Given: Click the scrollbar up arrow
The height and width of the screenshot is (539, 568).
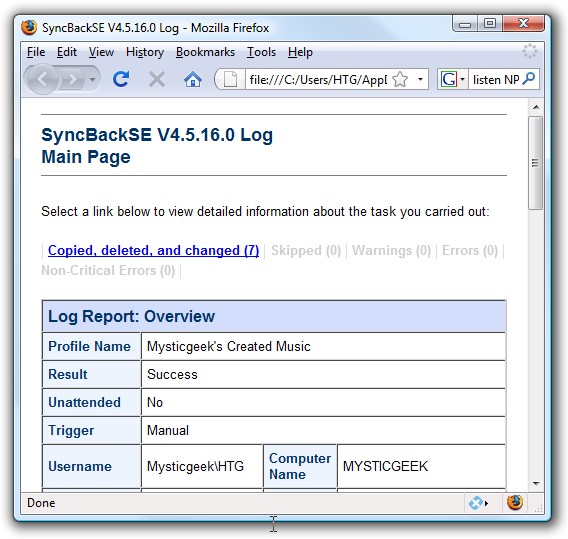Looking at the screenshot, I should coord(536,107).
